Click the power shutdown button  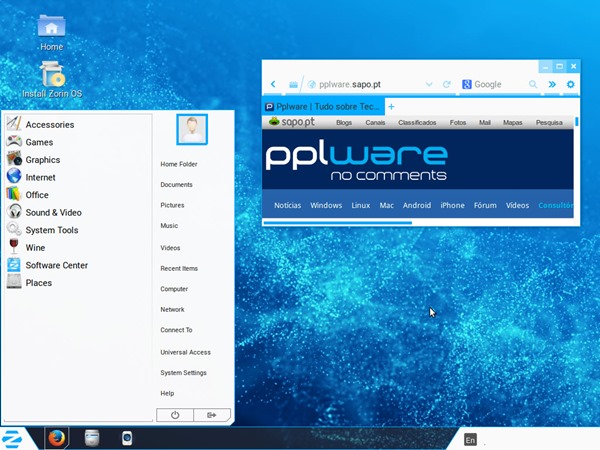coord(175,415)
